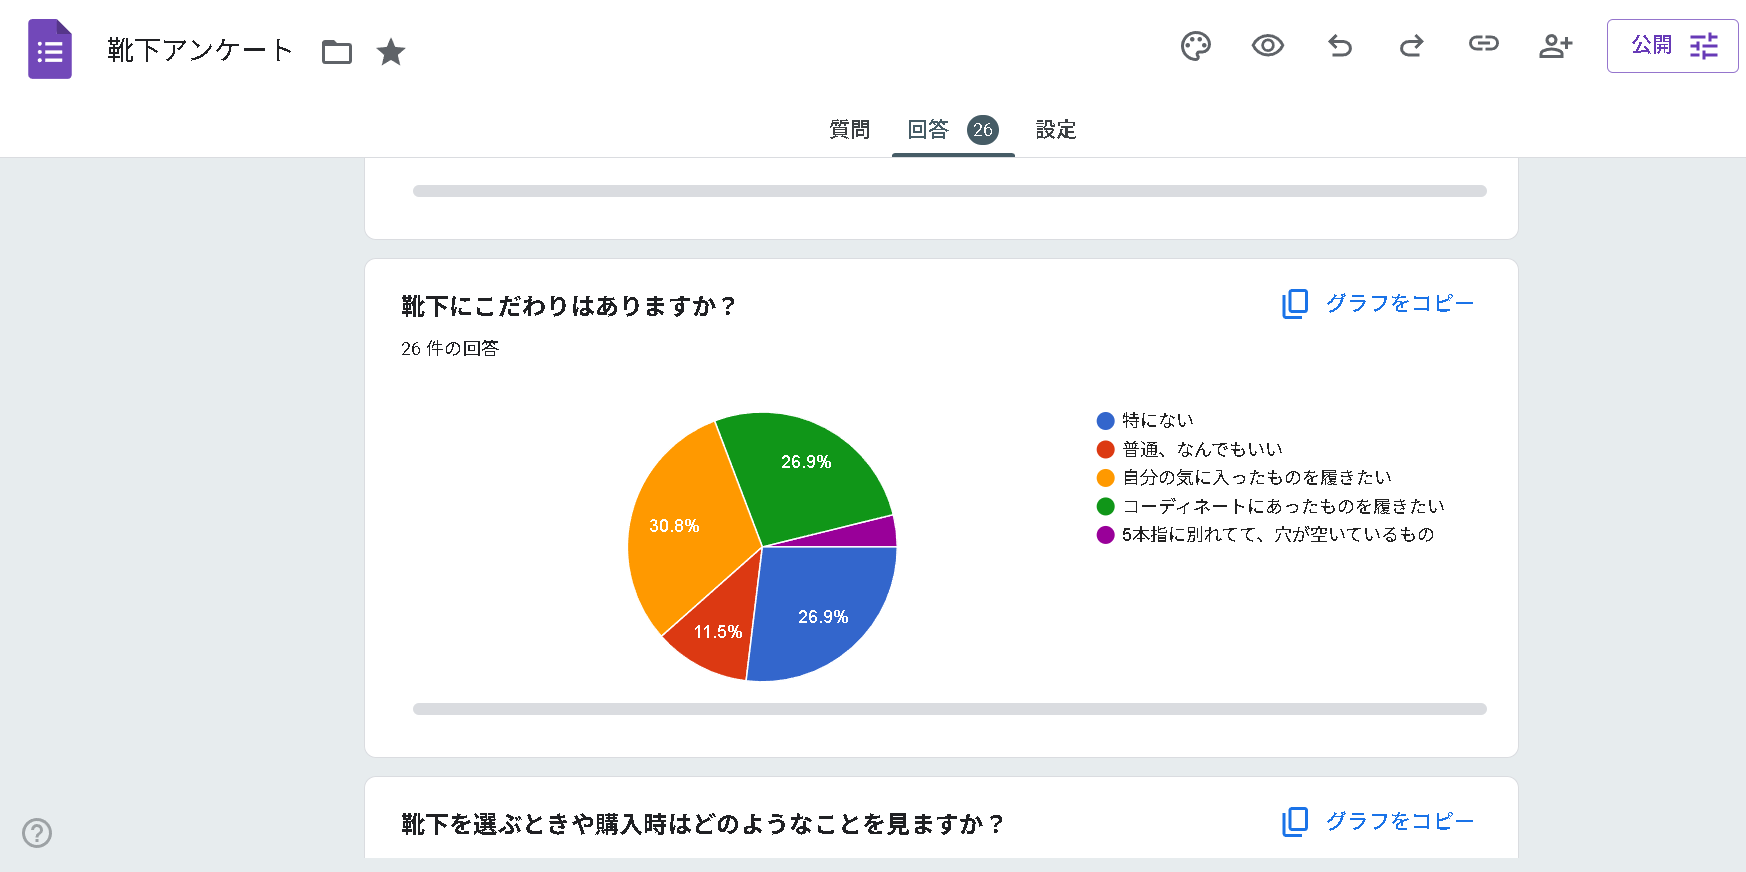
Task: Preview the form with eye icon
Action: pyautogui.click(x=1267, y=46)
